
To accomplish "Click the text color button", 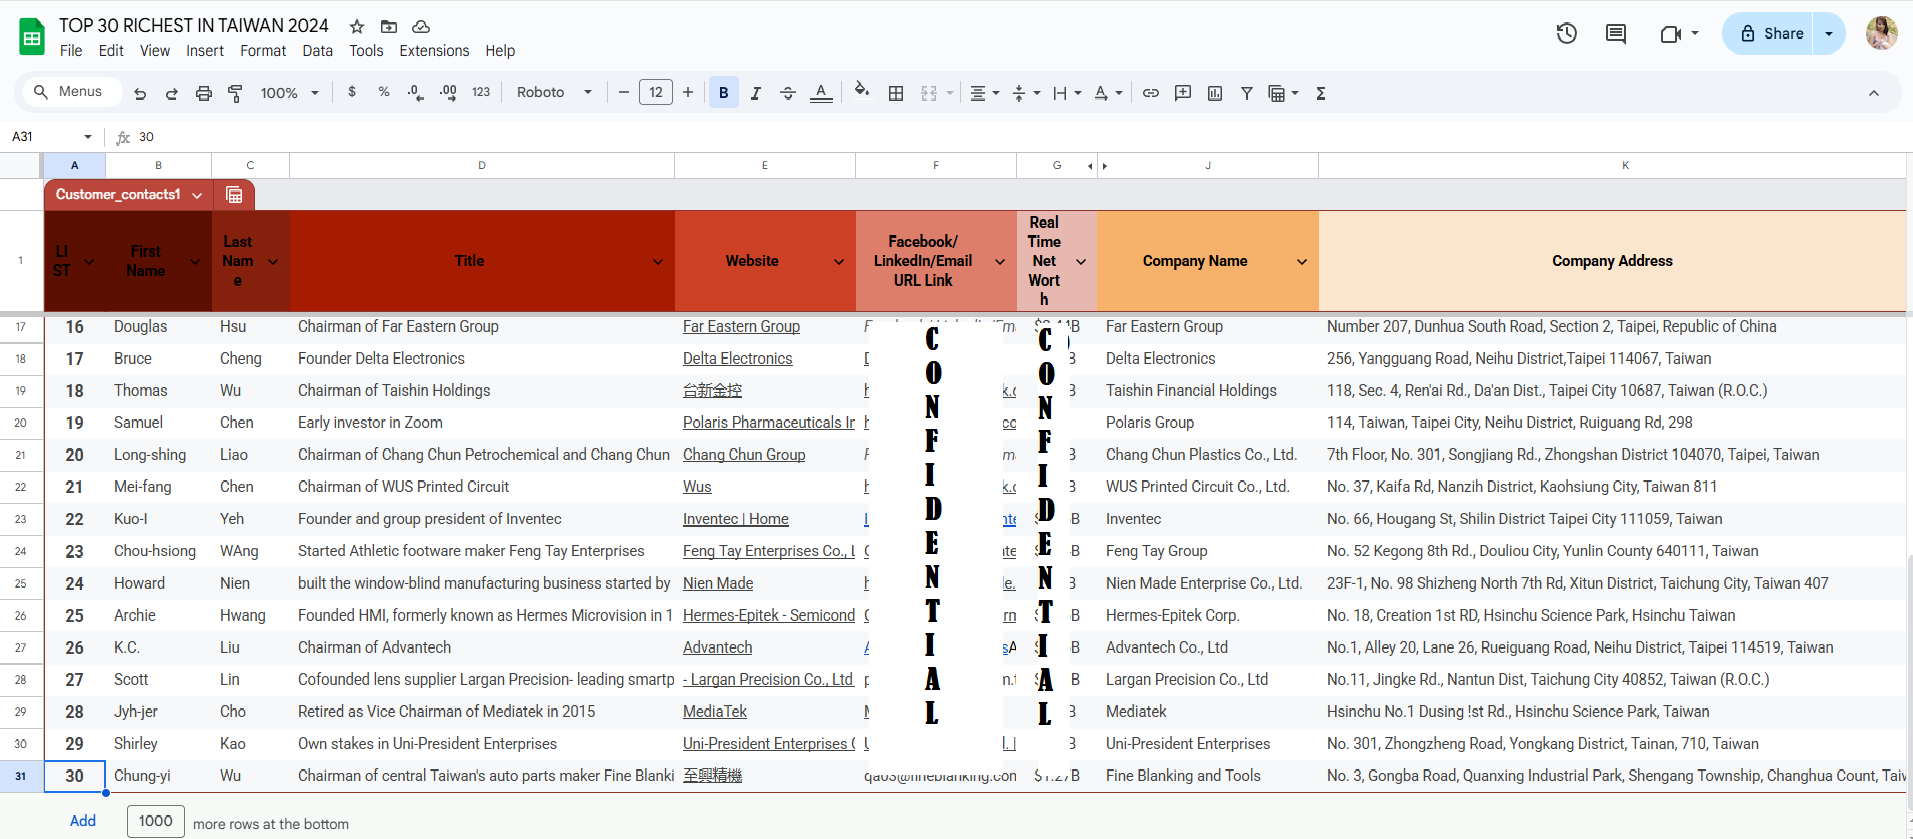I will pyautogui.click(x=821, y=93).
